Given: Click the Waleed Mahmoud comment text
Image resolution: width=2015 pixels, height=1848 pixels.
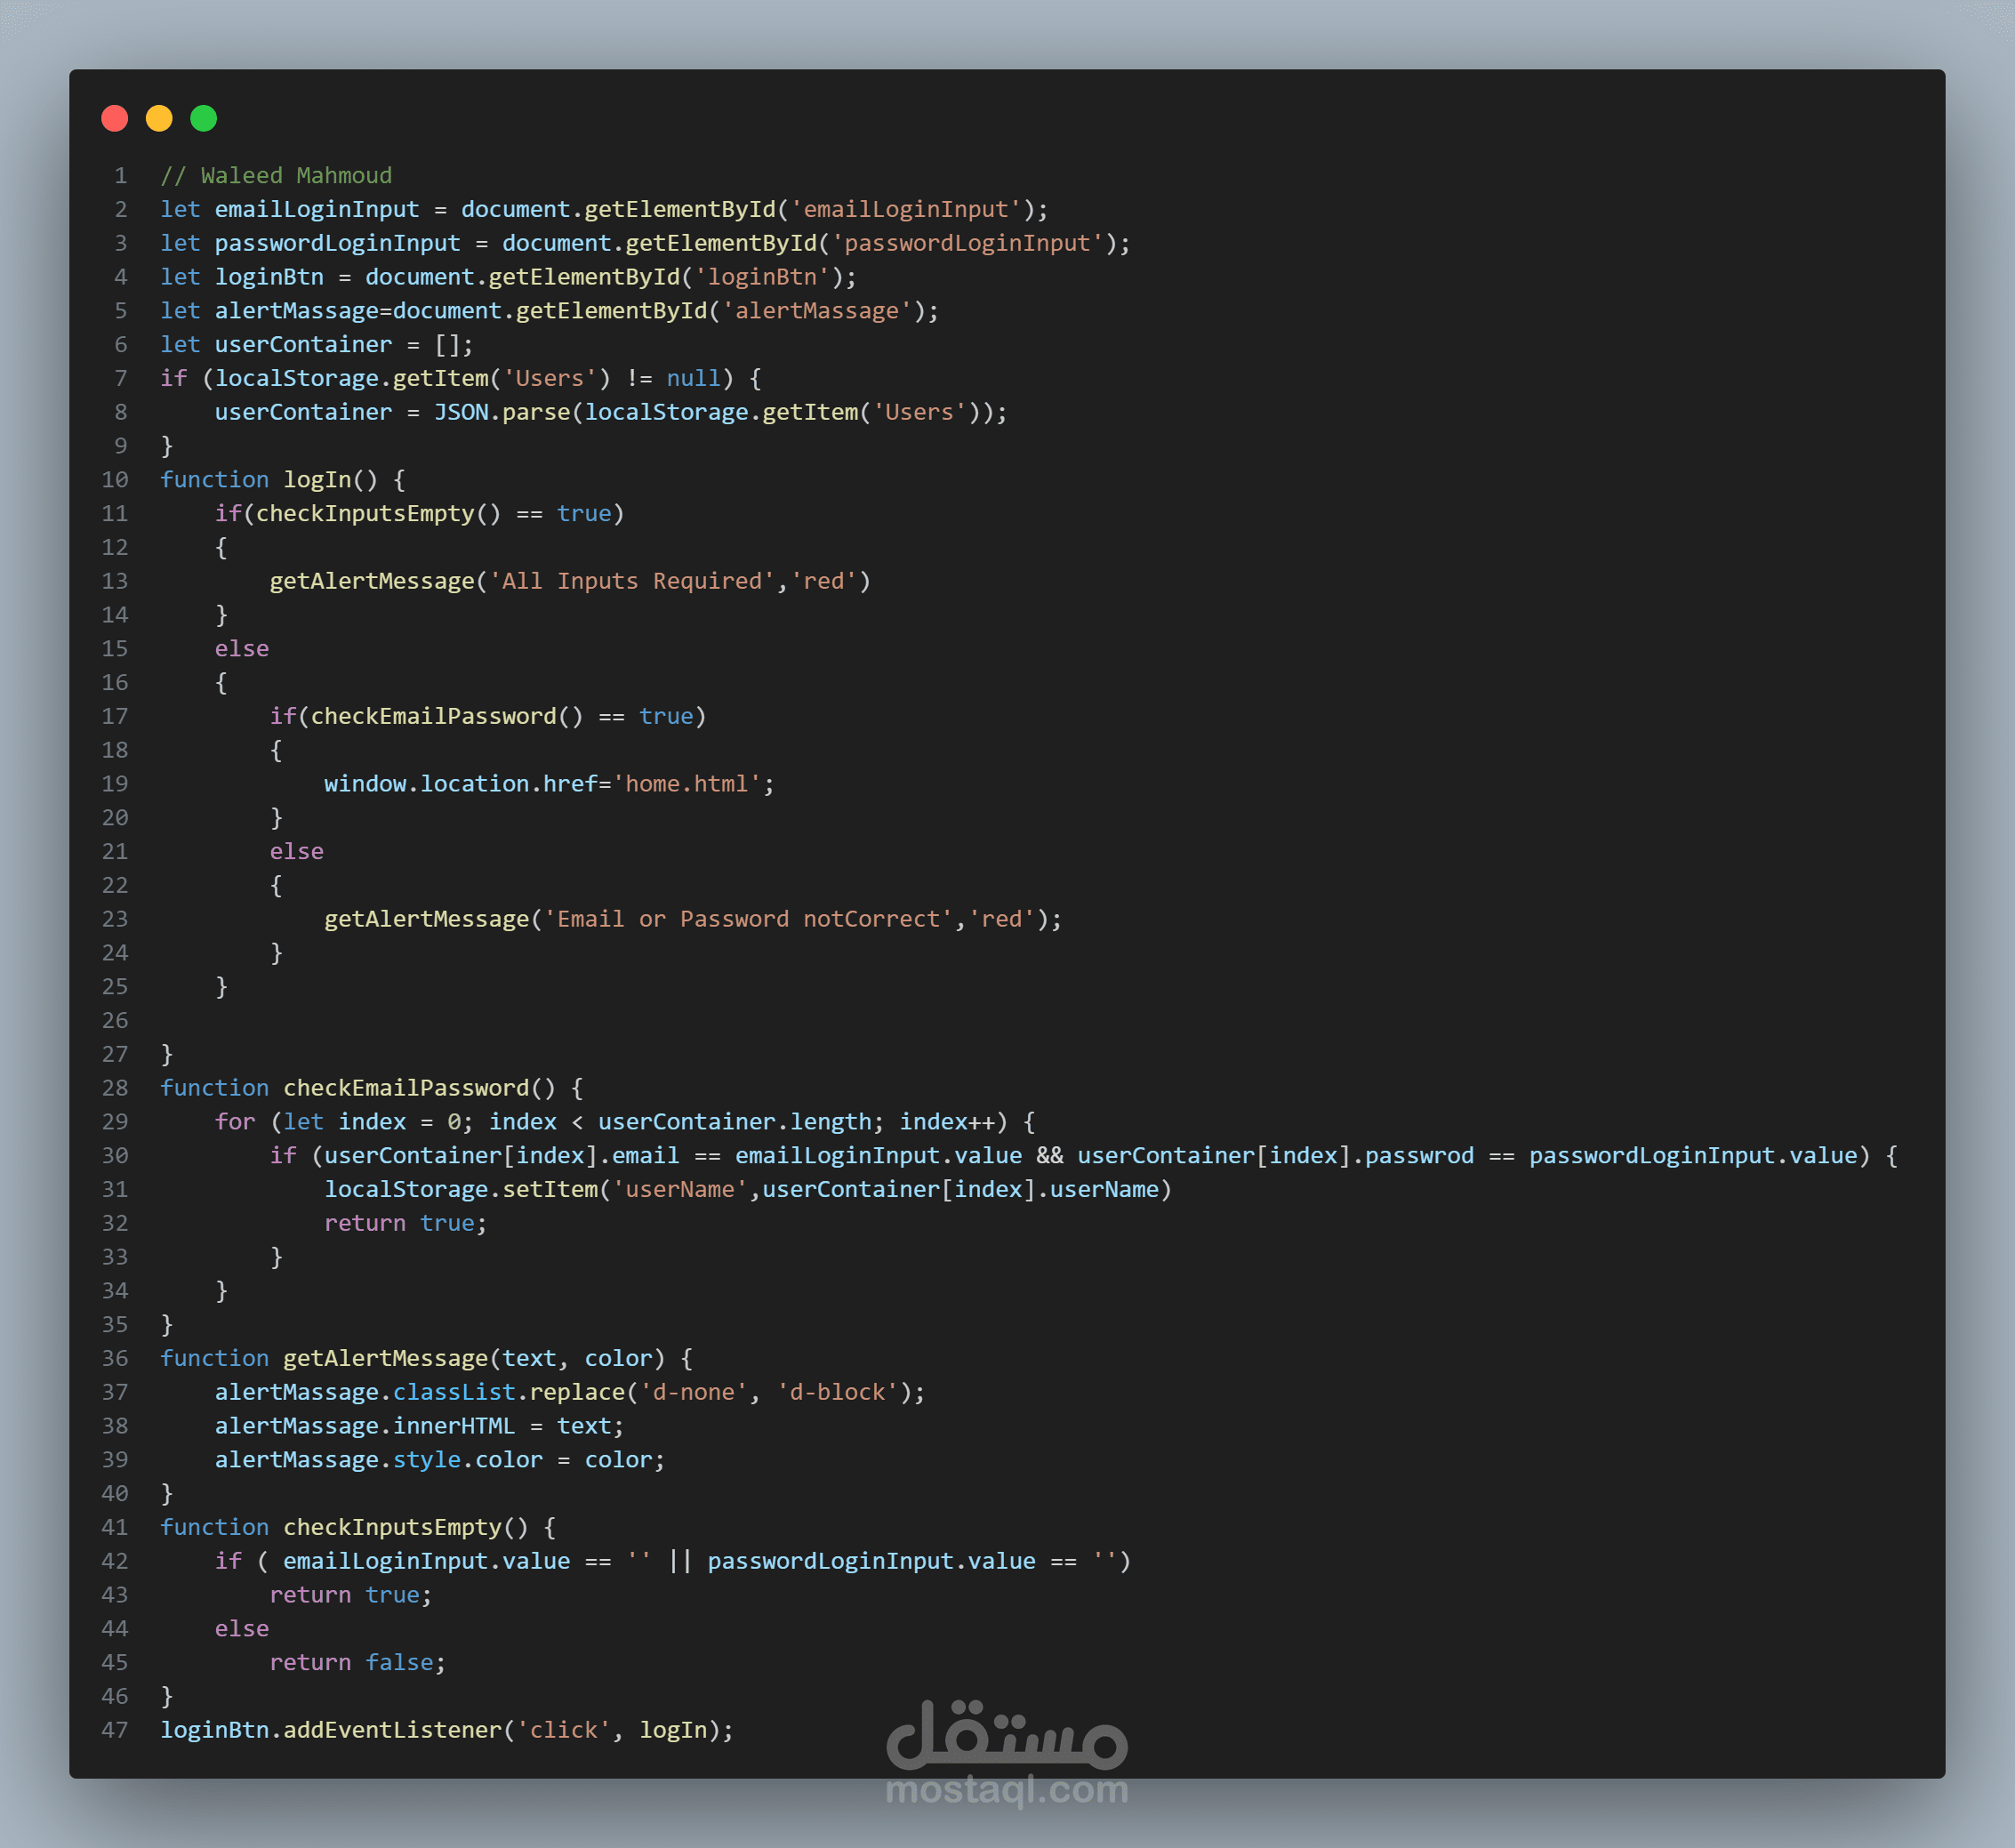Looking at the screenshot, I should (295, 176).
